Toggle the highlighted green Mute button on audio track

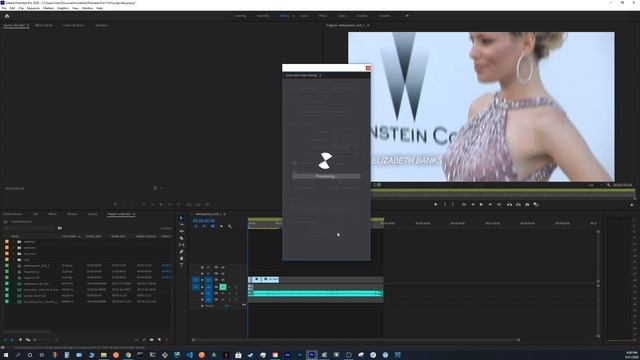(223, 287)
